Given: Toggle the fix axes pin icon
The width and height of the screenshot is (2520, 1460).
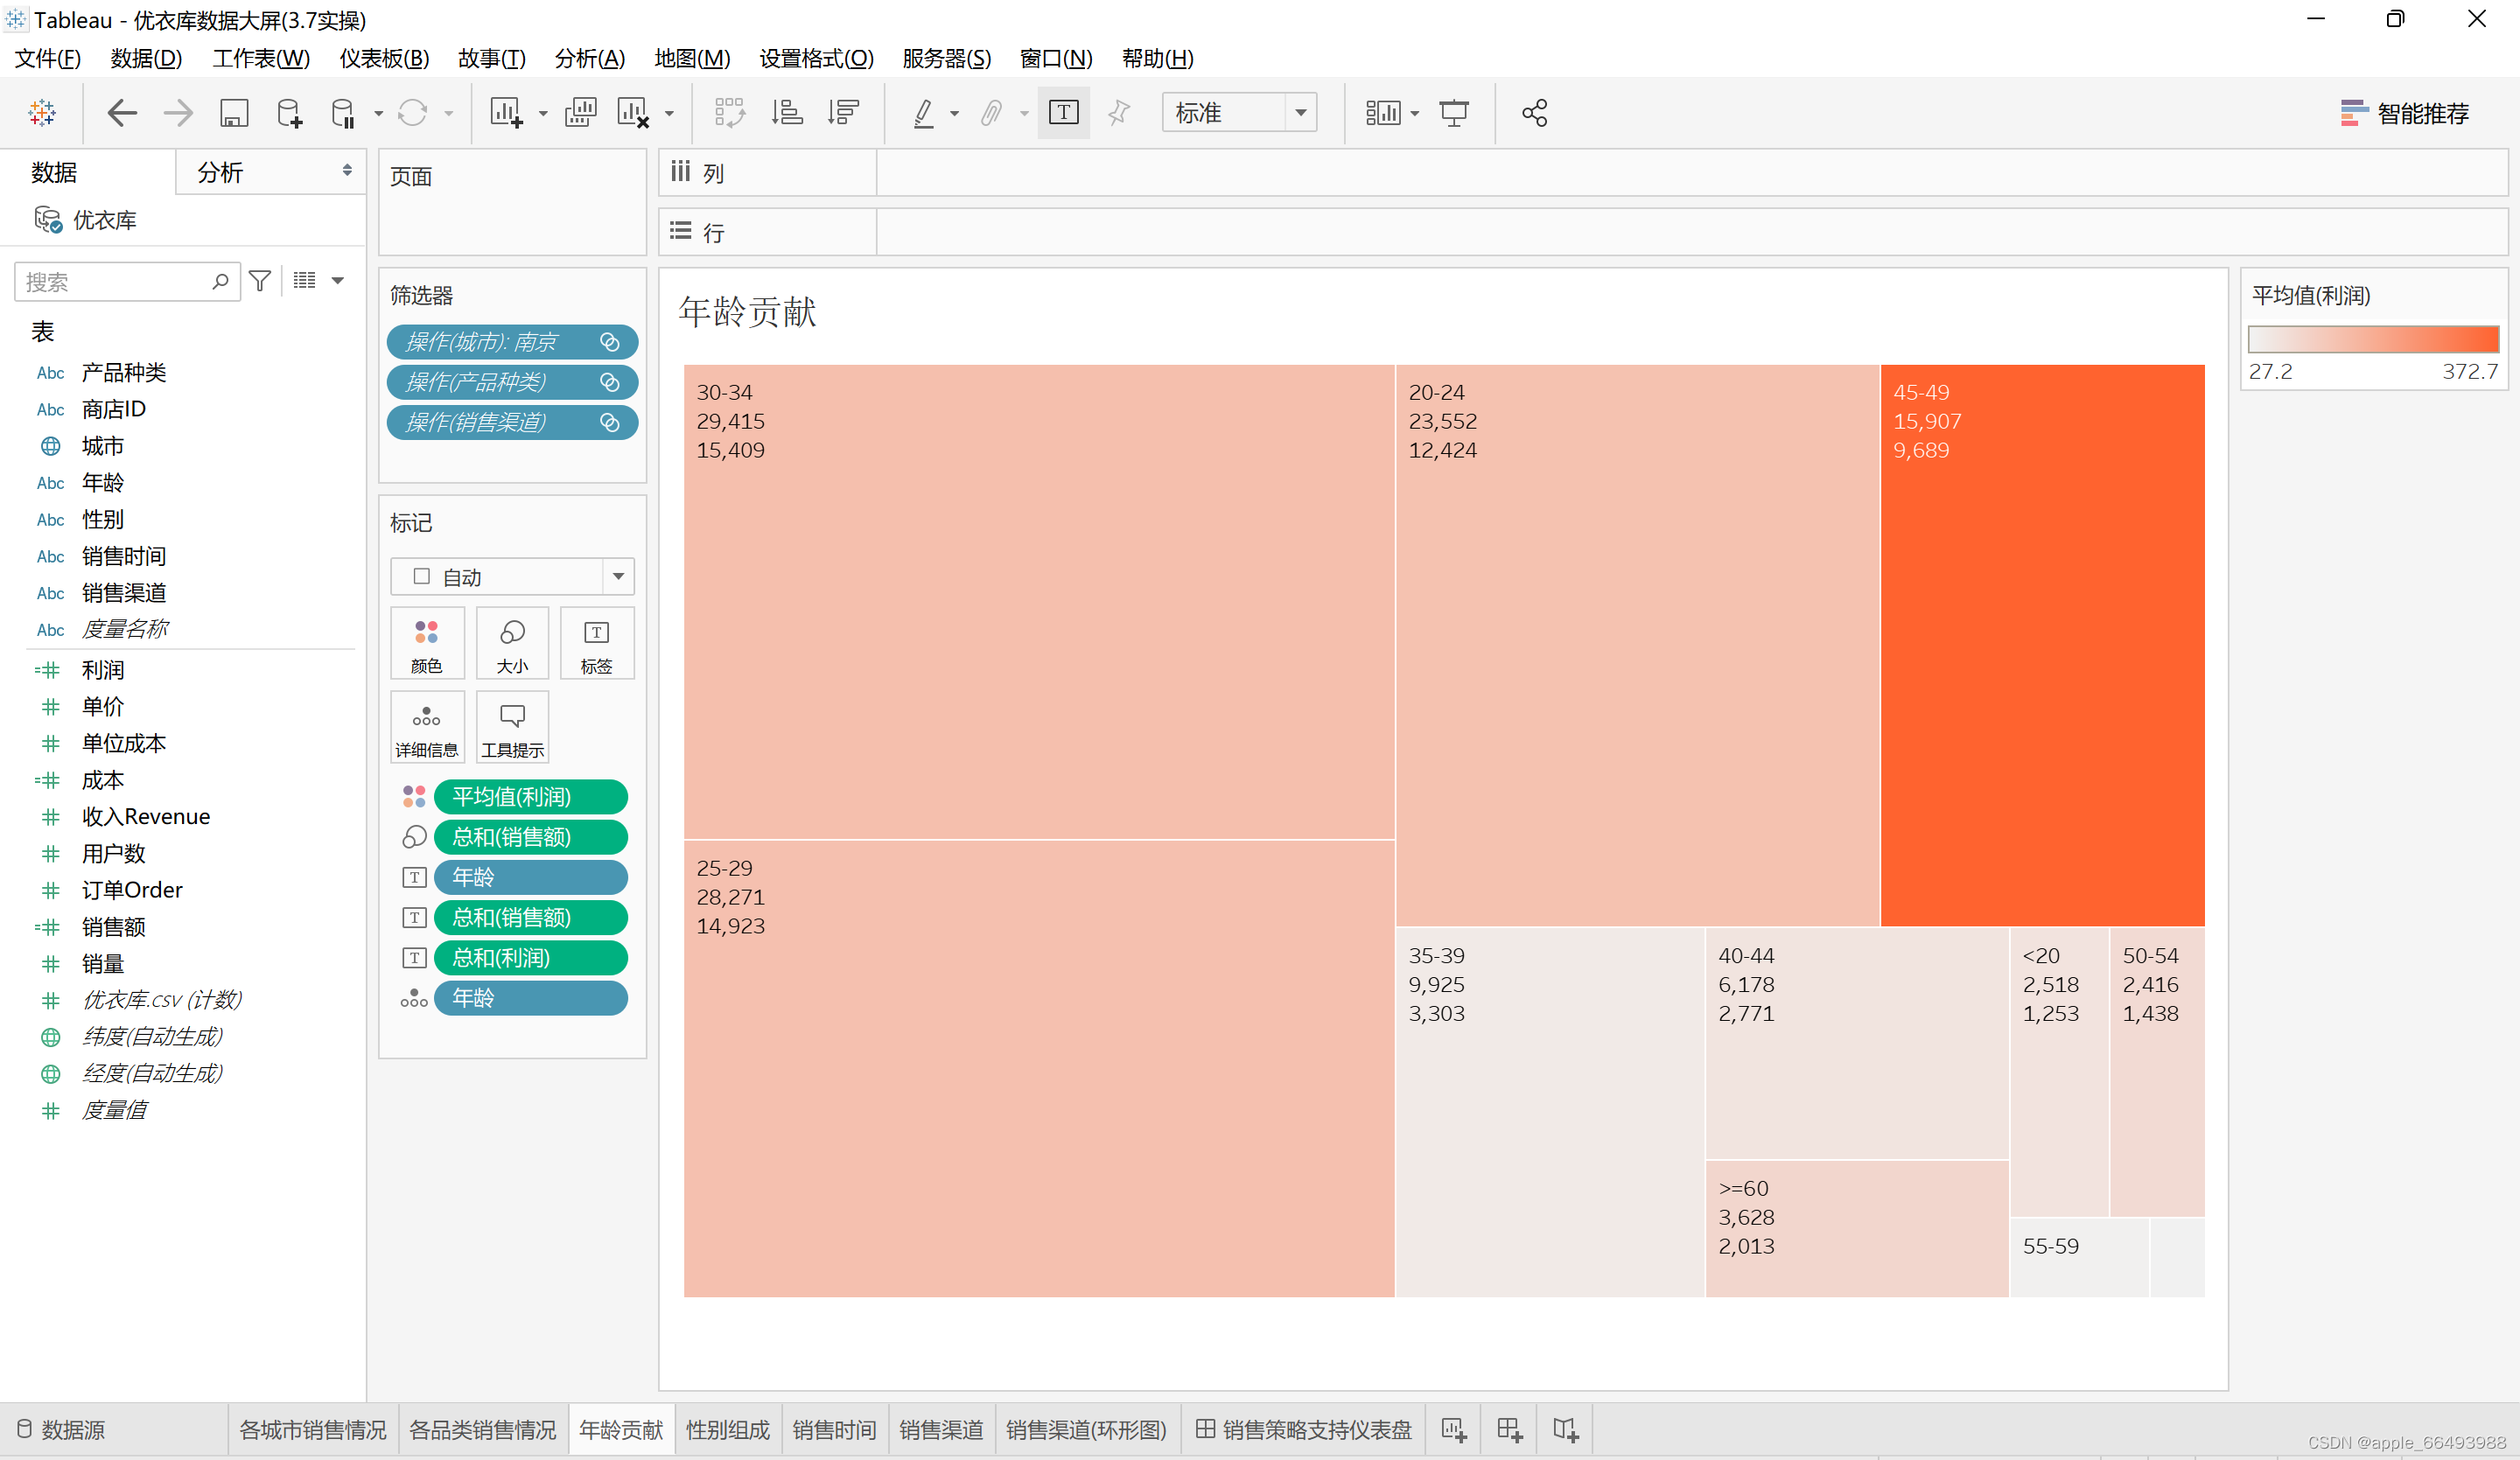Looking at the screenshot, I should tap(1119, 113).
